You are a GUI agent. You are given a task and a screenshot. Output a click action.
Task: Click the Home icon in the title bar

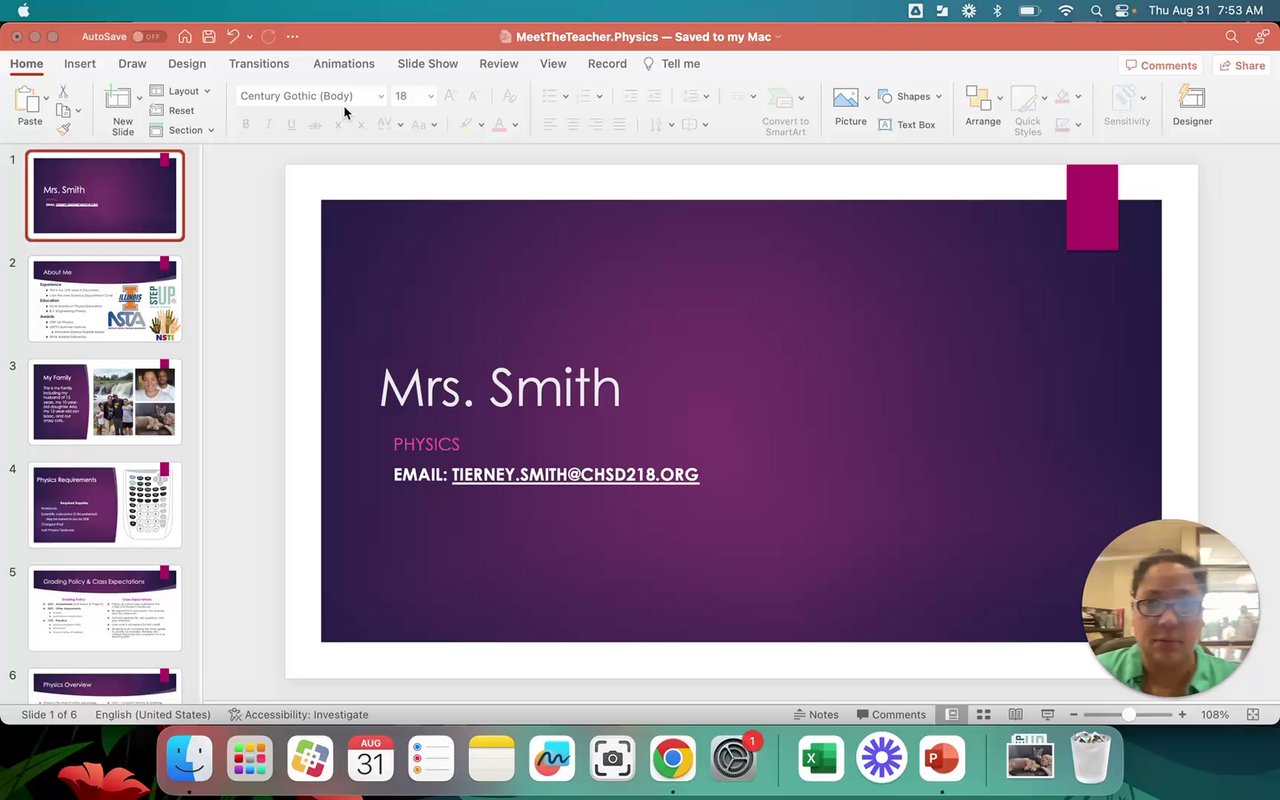point(185,37)
